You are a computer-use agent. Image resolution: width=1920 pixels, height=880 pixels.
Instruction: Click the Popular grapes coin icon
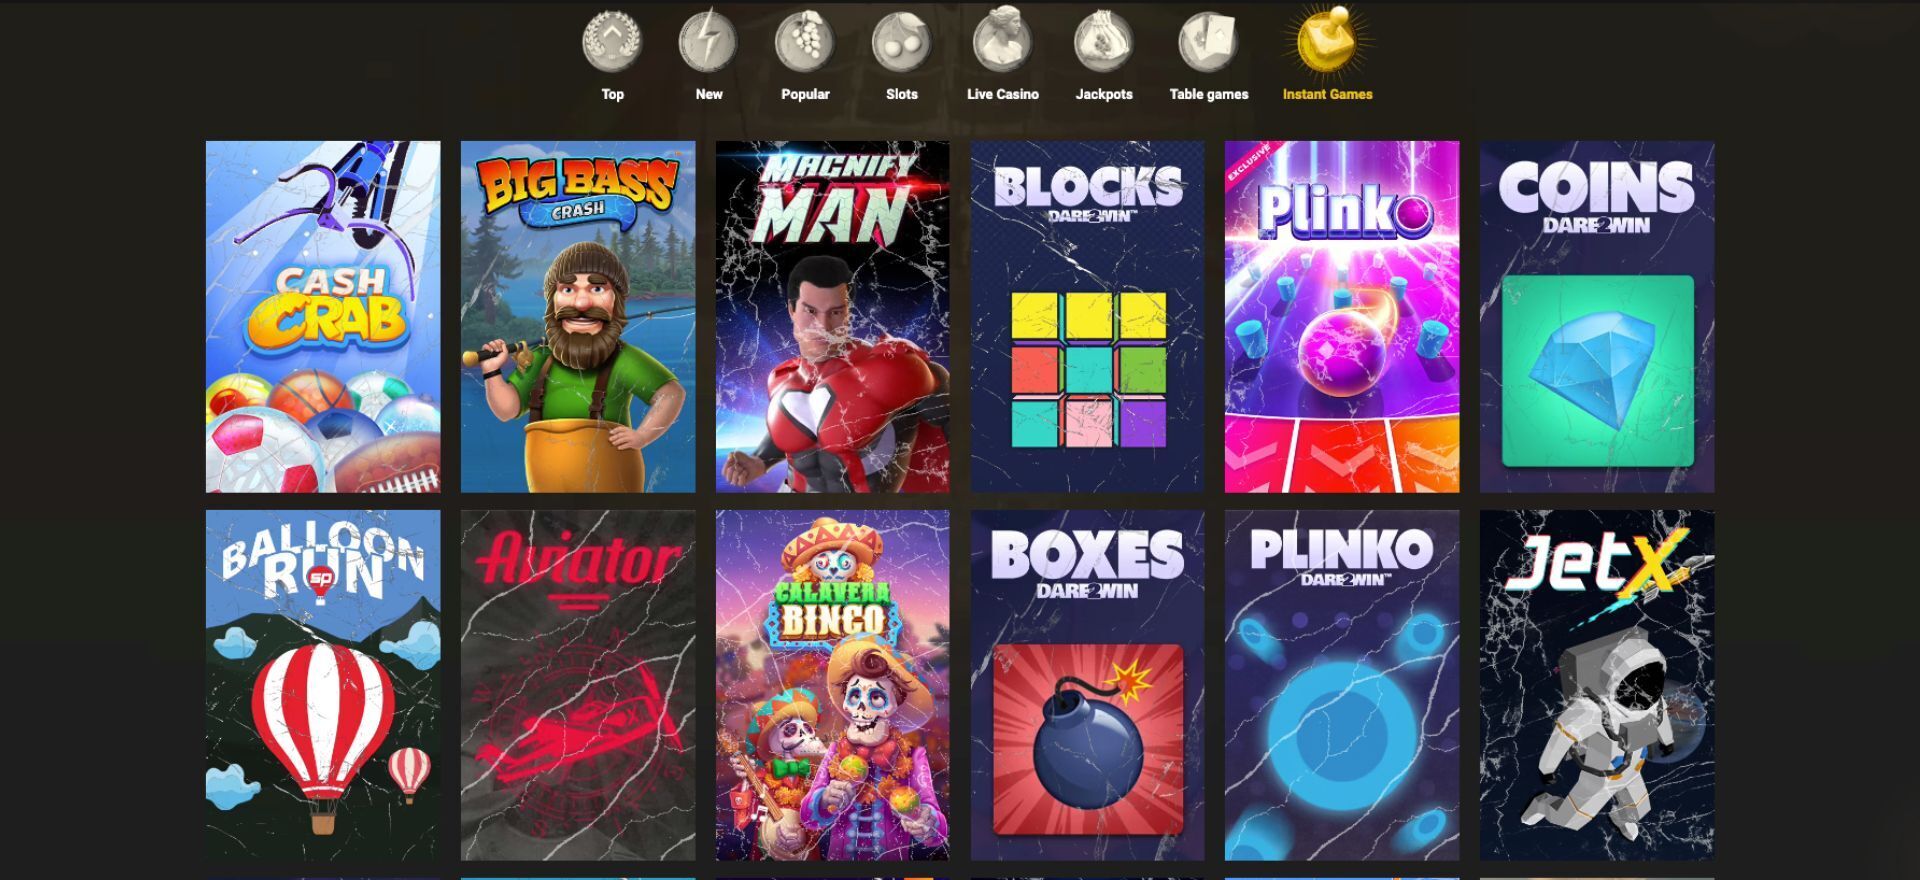tap(805, 41)
